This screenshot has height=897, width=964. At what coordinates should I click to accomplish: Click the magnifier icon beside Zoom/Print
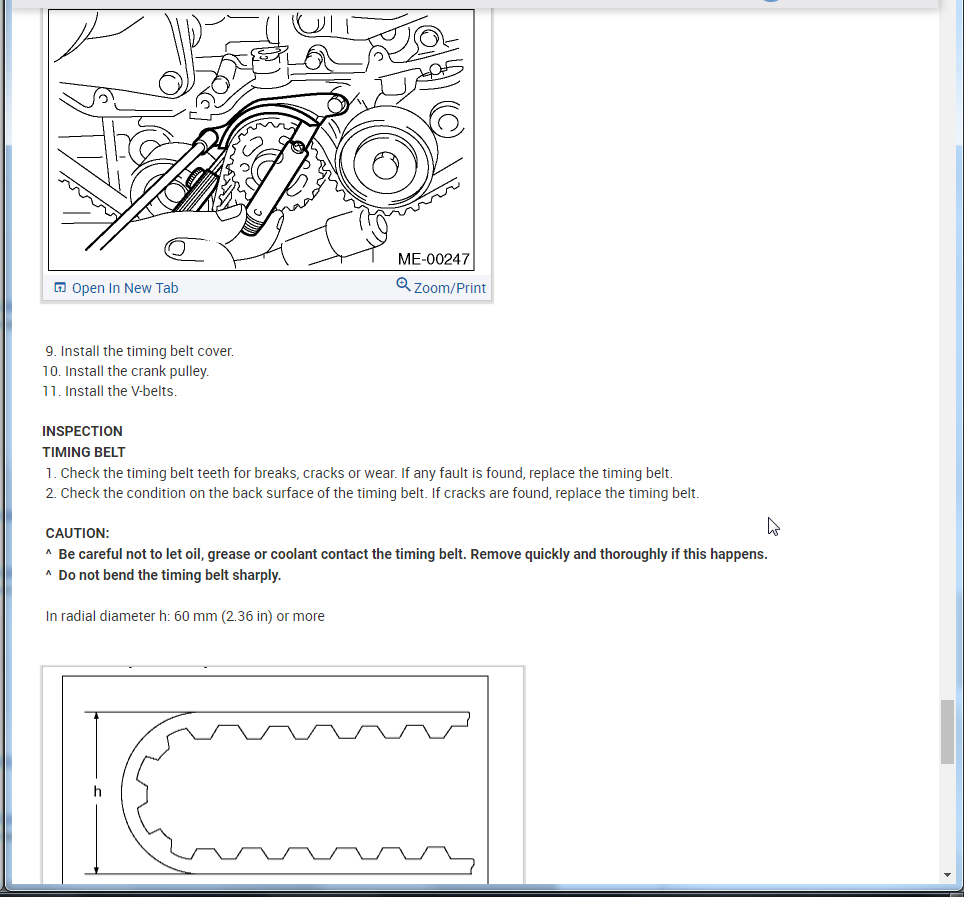(x=403, y=285)
